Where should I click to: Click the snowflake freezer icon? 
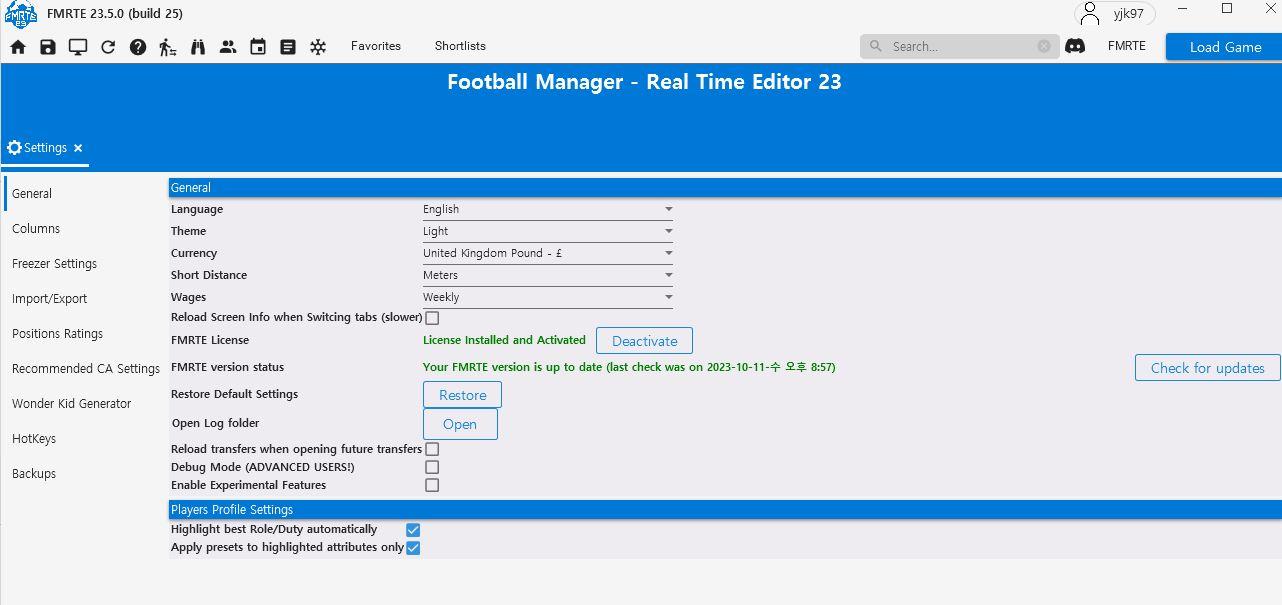coord(318,47)
